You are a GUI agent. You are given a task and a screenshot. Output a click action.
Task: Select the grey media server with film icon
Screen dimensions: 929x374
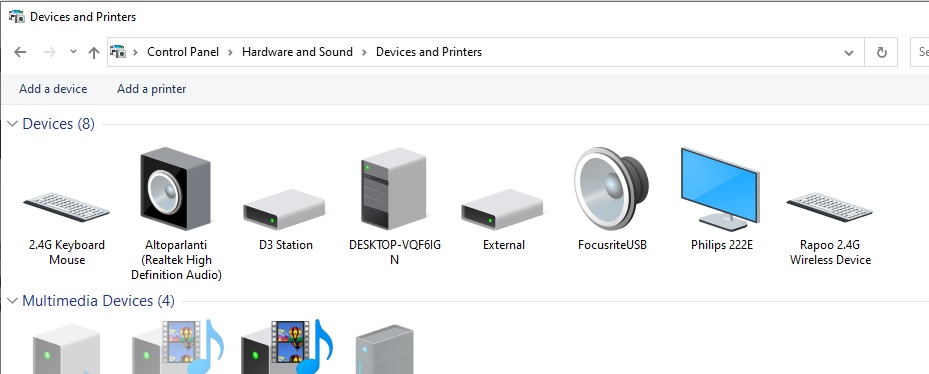(177, 347)
